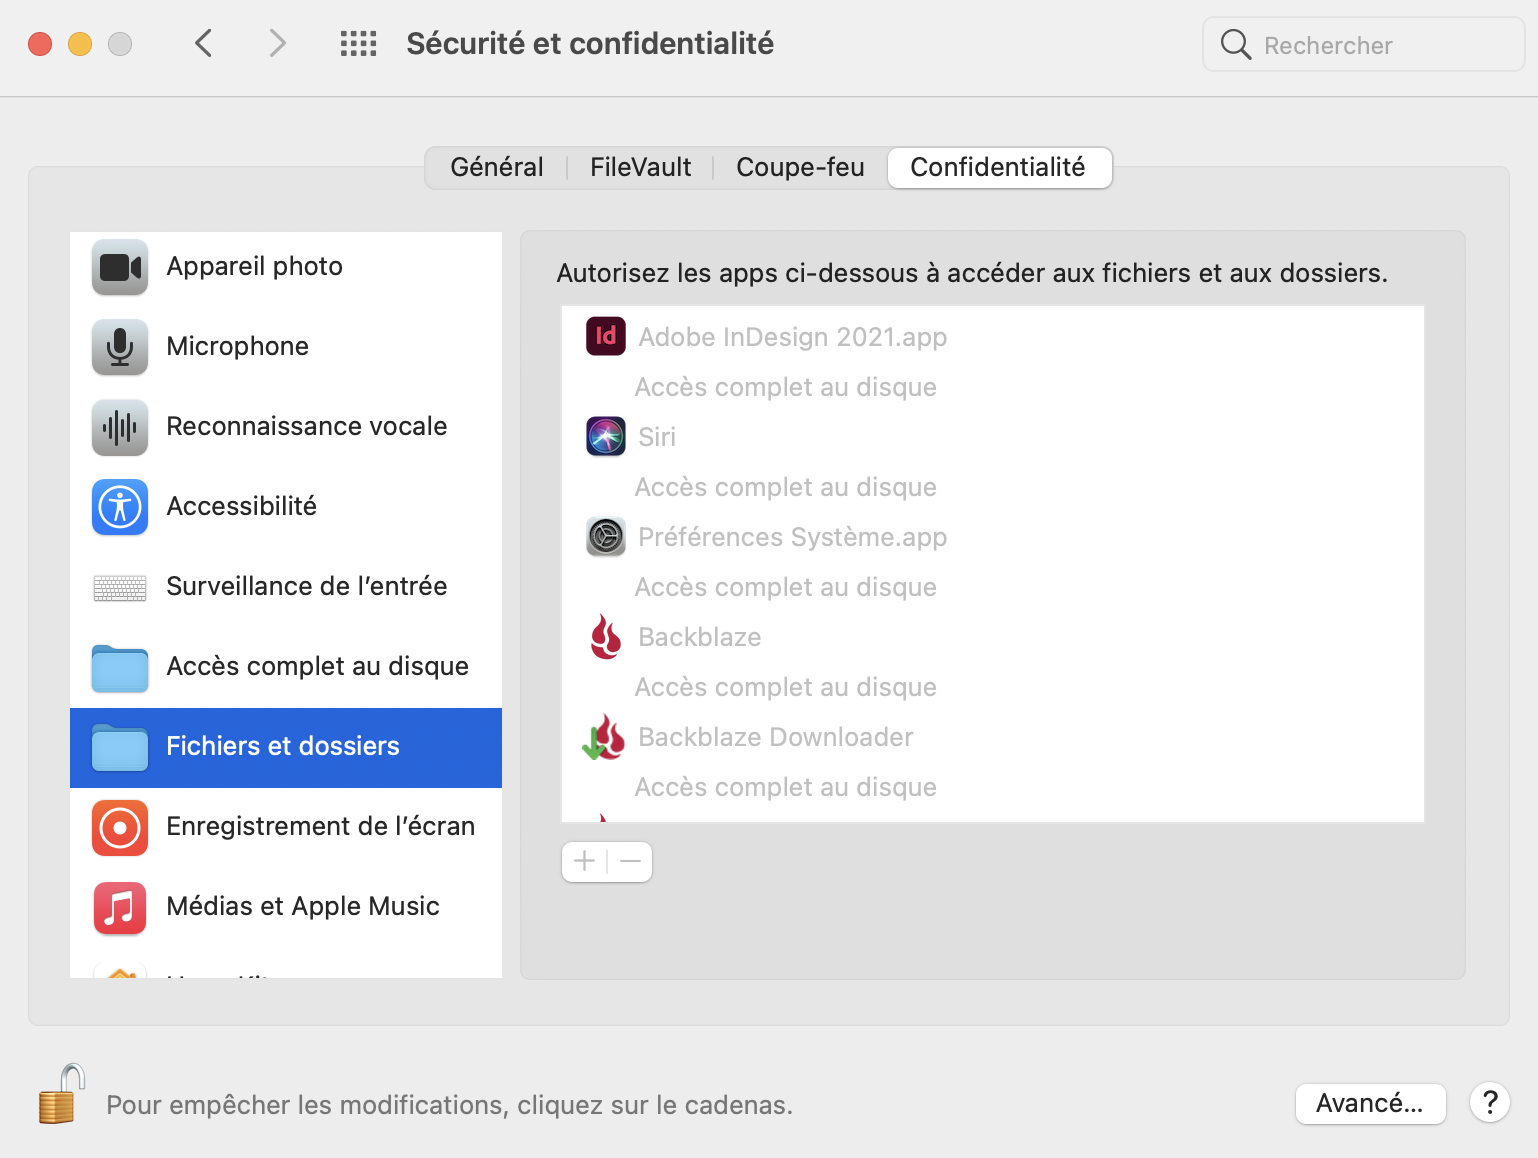
Task: Select Surveillance de l'entrée keyboard icon
Action: point(120,587)
